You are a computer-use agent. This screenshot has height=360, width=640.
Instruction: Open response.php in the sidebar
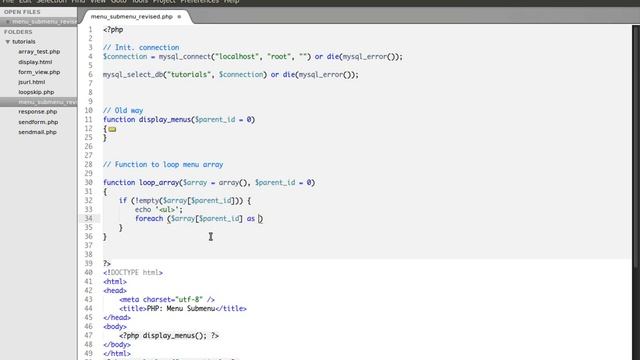pyautogui.click(x=38, y=112)
